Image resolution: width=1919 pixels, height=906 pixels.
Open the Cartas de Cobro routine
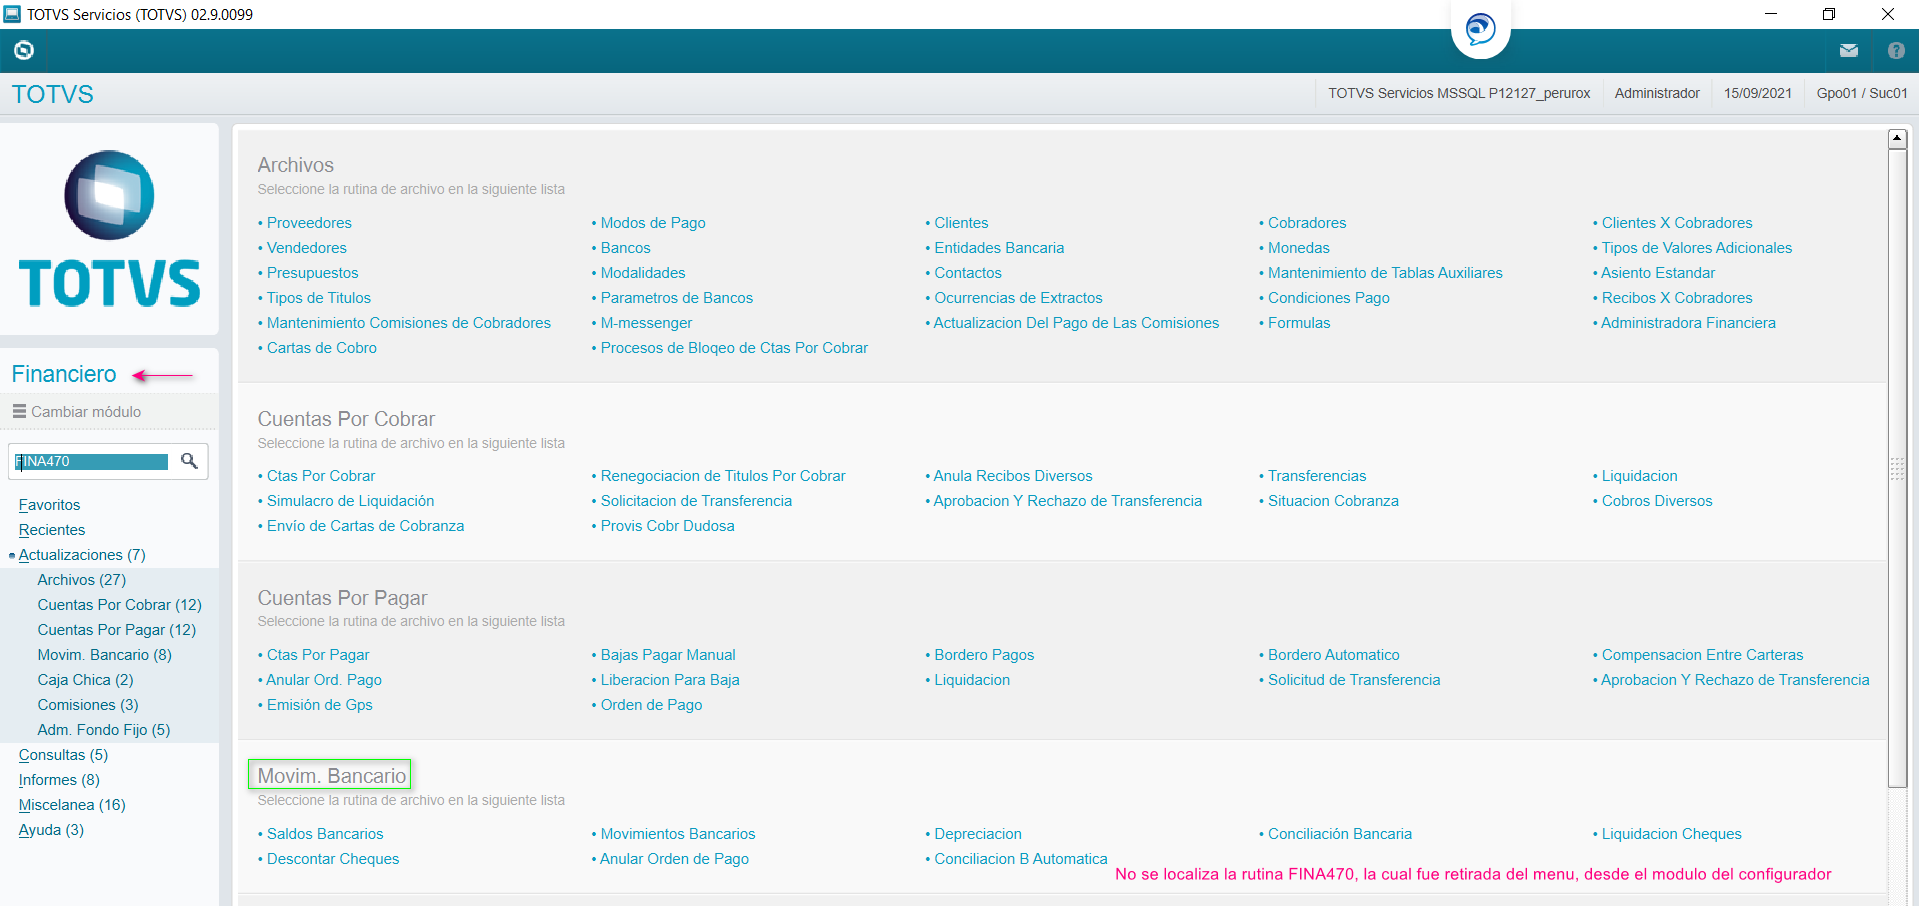(322, 348)
